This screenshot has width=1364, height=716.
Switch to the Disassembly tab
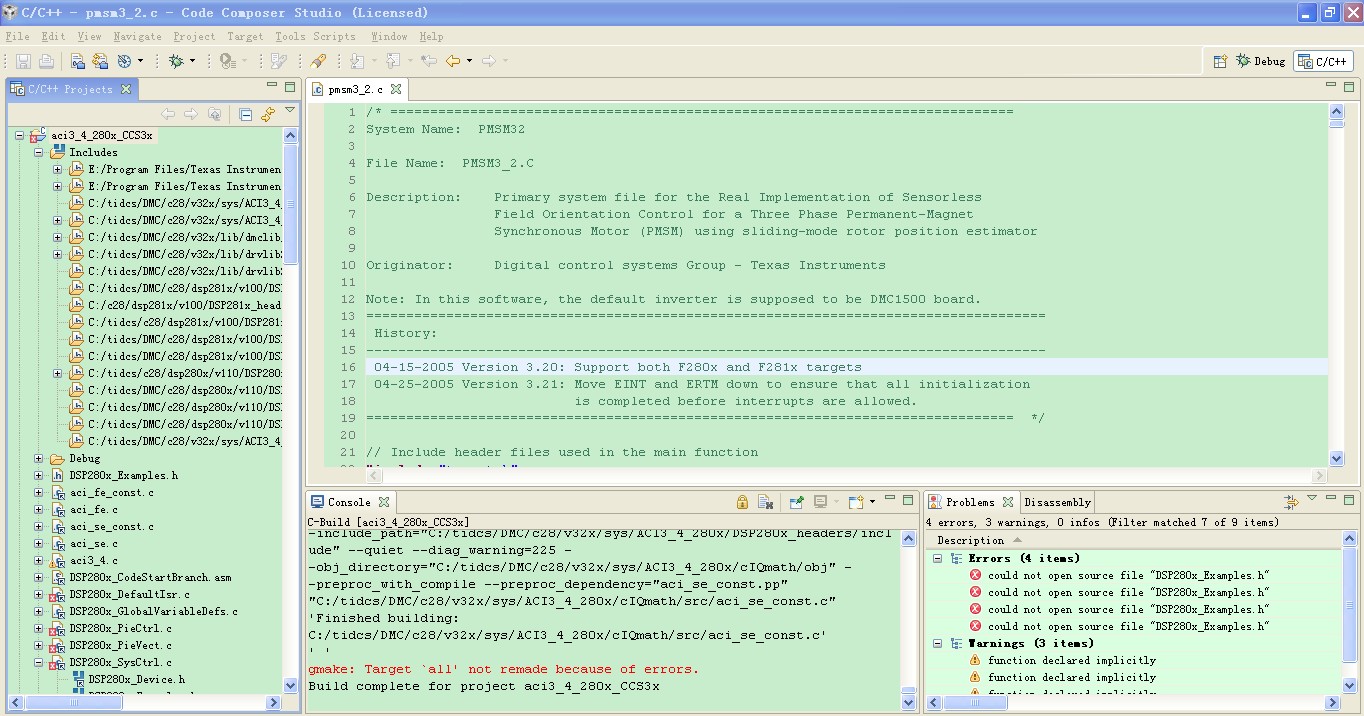point(1057,502)
